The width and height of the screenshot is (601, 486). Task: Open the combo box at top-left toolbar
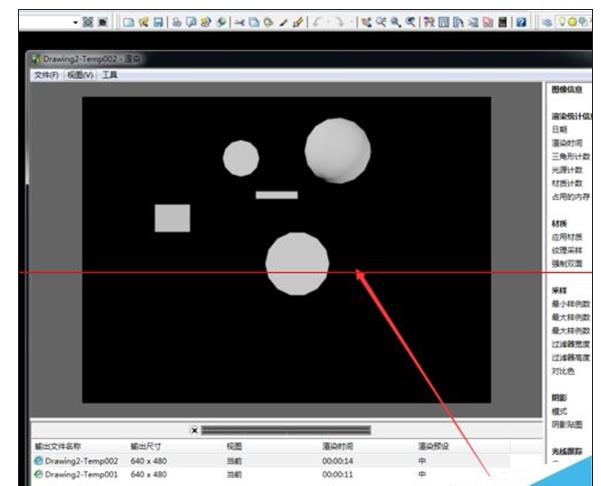tap(76, 21)
